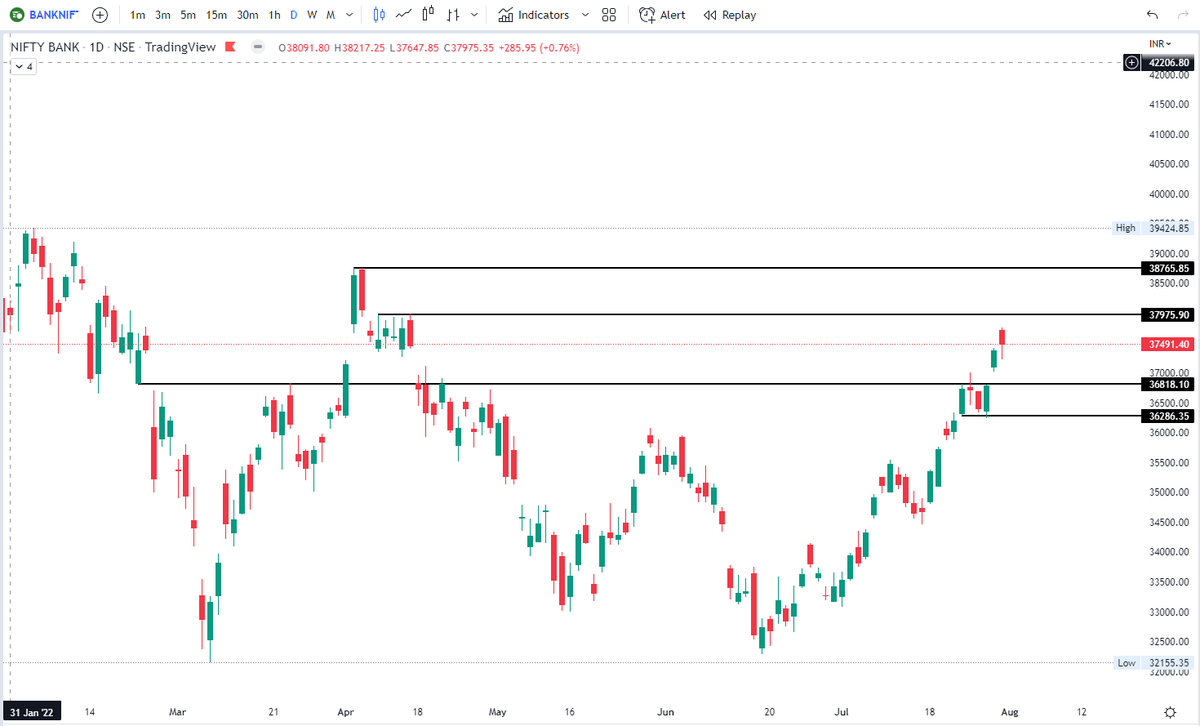The height and width of the screenshot is (726, 1200).
Task: Select the 1h timeframe
Action: 274,15
